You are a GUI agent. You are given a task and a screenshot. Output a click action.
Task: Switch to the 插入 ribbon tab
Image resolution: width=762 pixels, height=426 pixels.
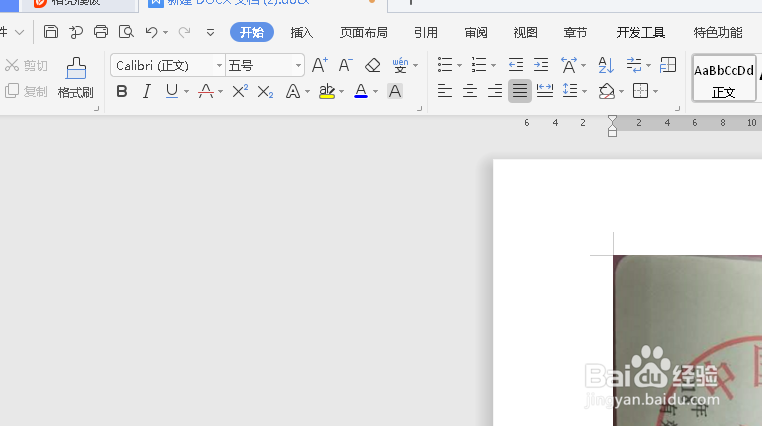pos(302,33)
